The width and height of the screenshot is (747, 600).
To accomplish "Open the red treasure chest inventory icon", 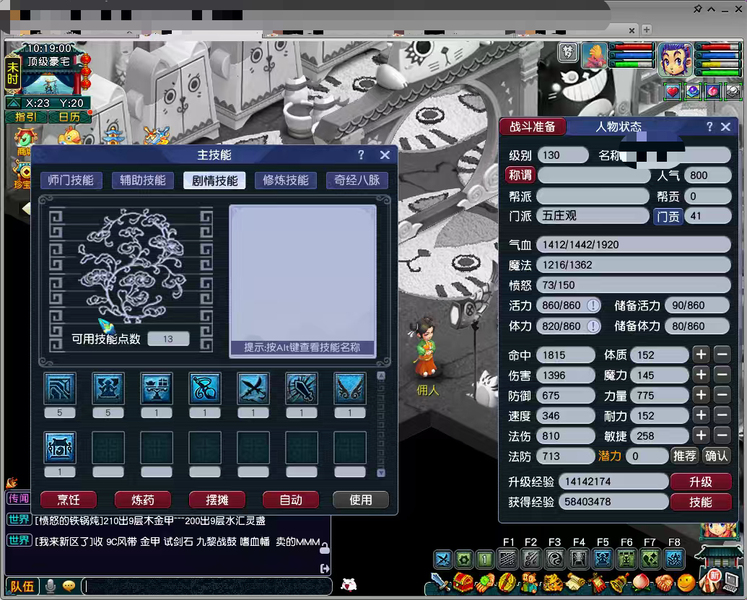I will (463, 582).
